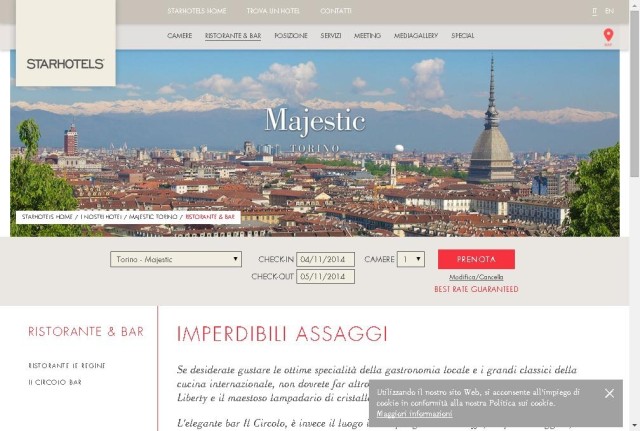Open the Mediagallery menu item
Viewport: 640px width, 431px height.
click(416, 36)
